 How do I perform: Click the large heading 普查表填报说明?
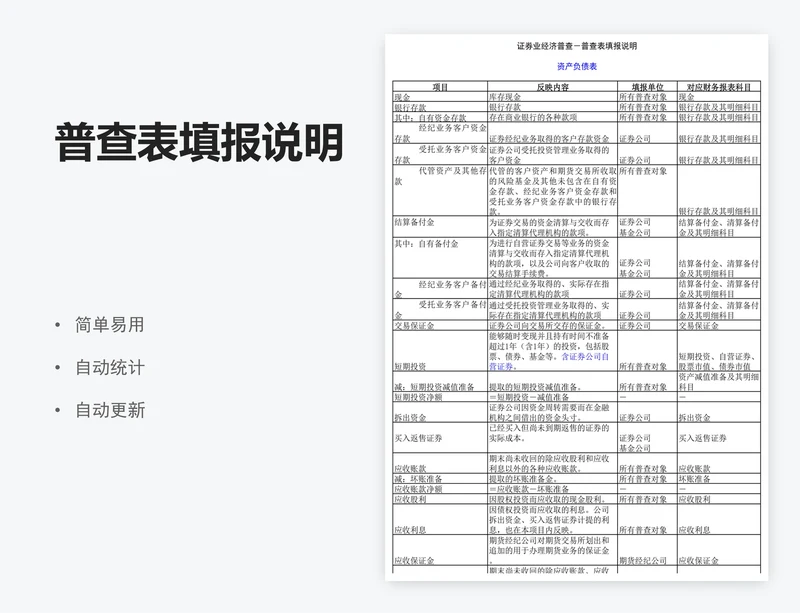199,142
